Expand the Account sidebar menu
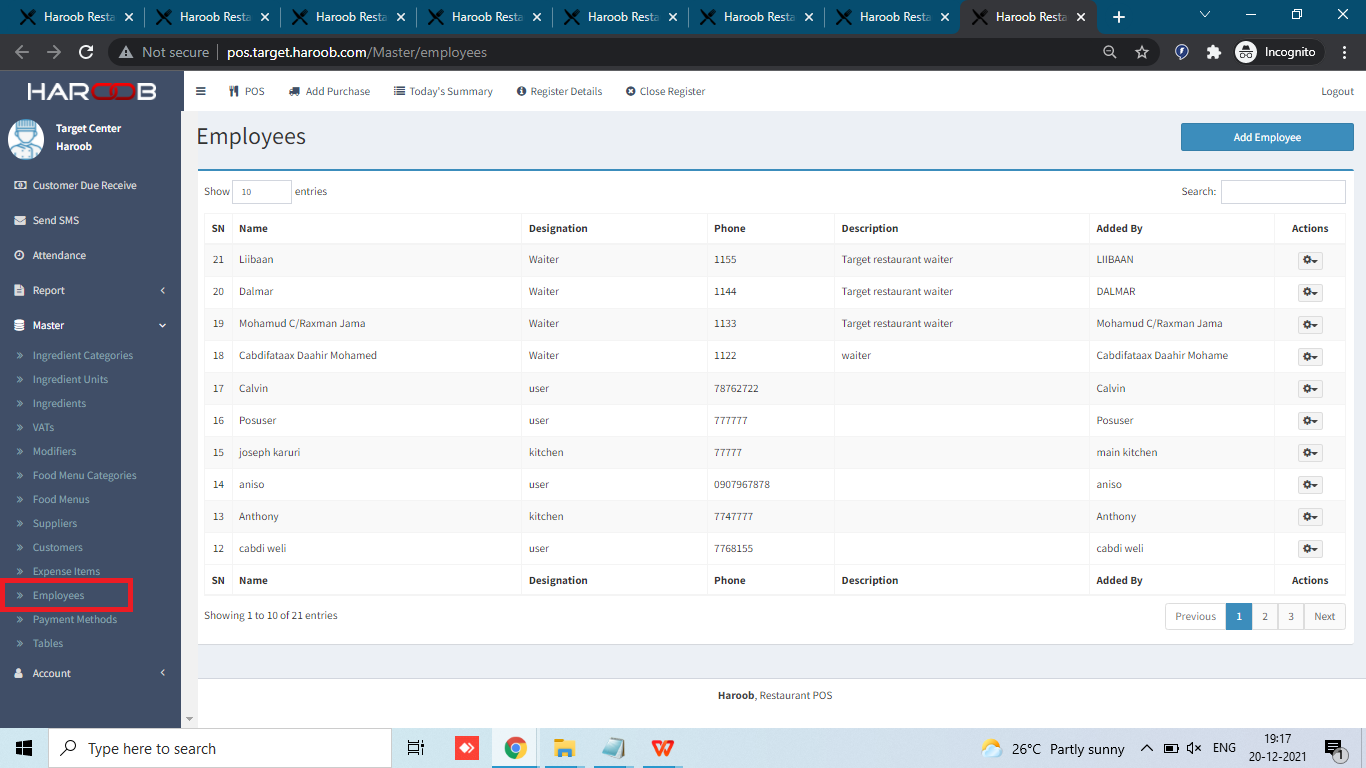 click(x=90, y=673)
